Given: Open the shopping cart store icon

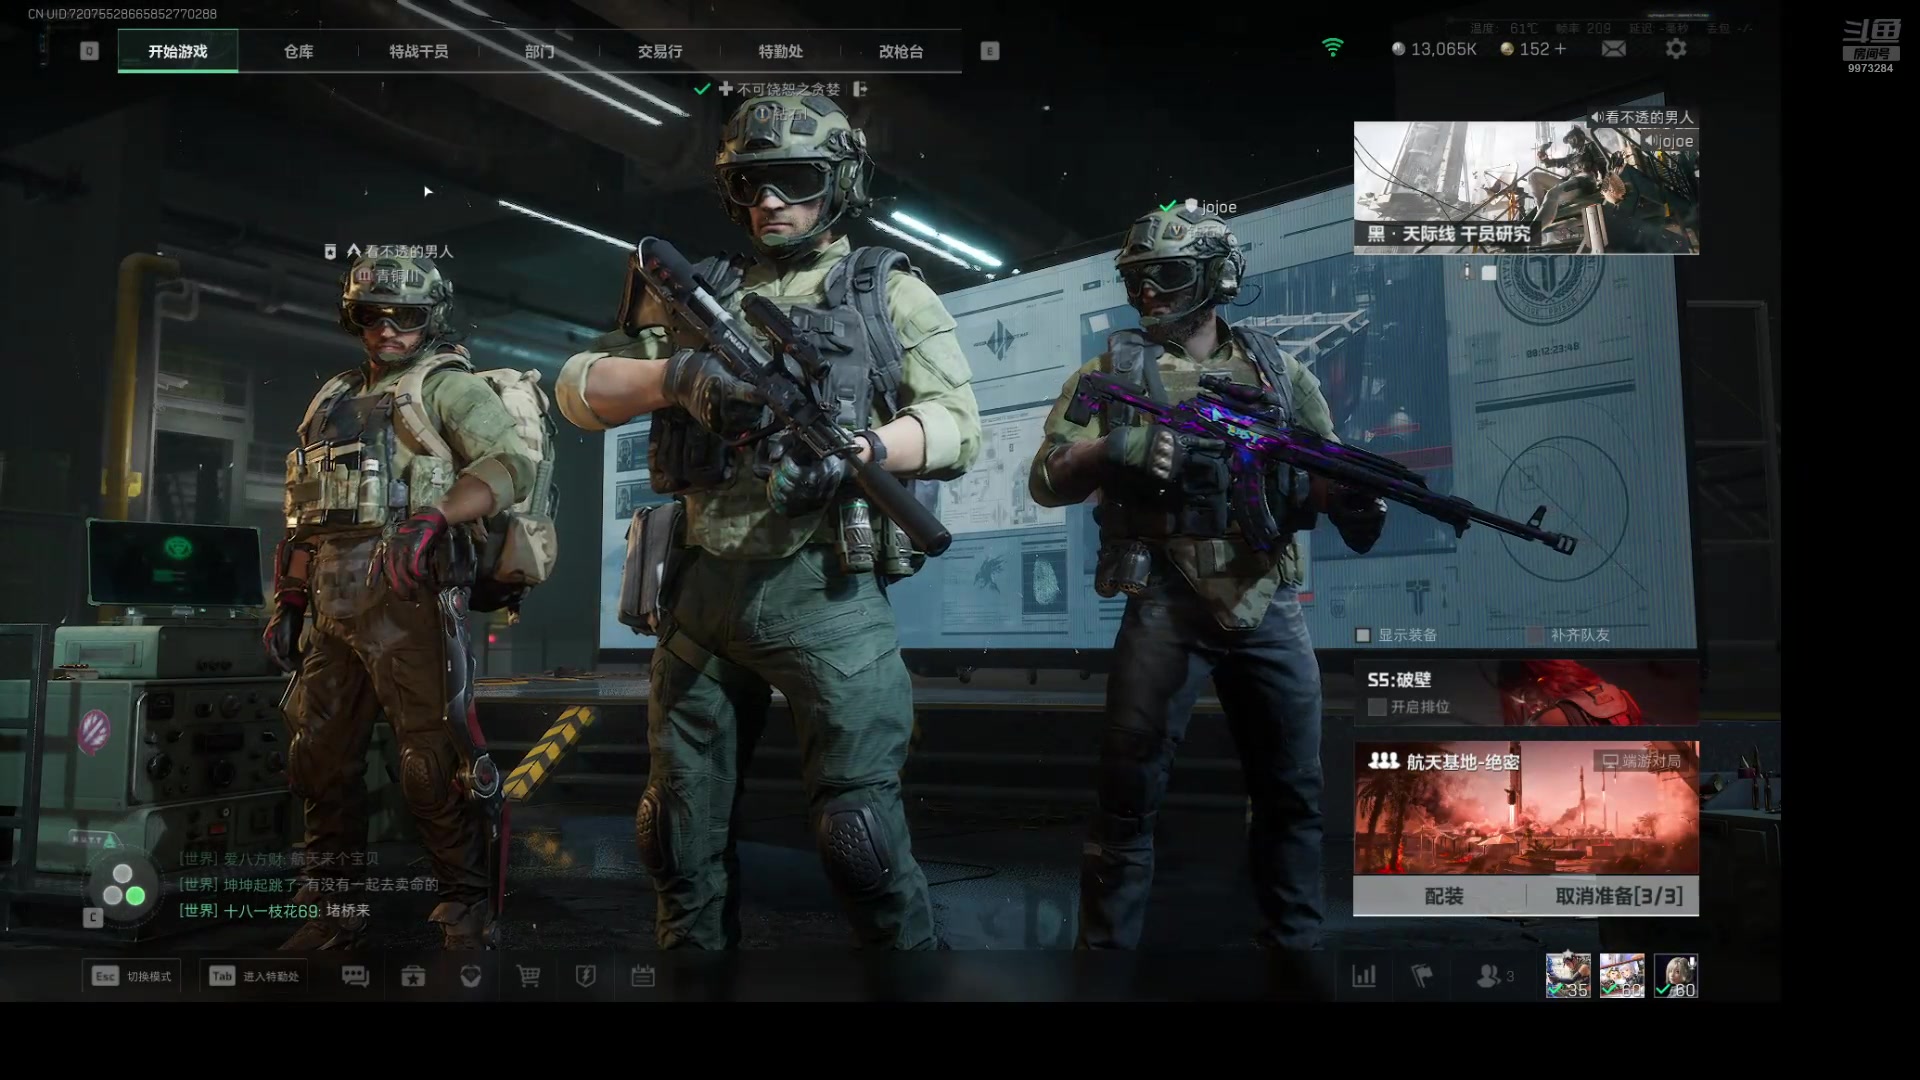Looking at the screenshot, I should coord(528,976).
